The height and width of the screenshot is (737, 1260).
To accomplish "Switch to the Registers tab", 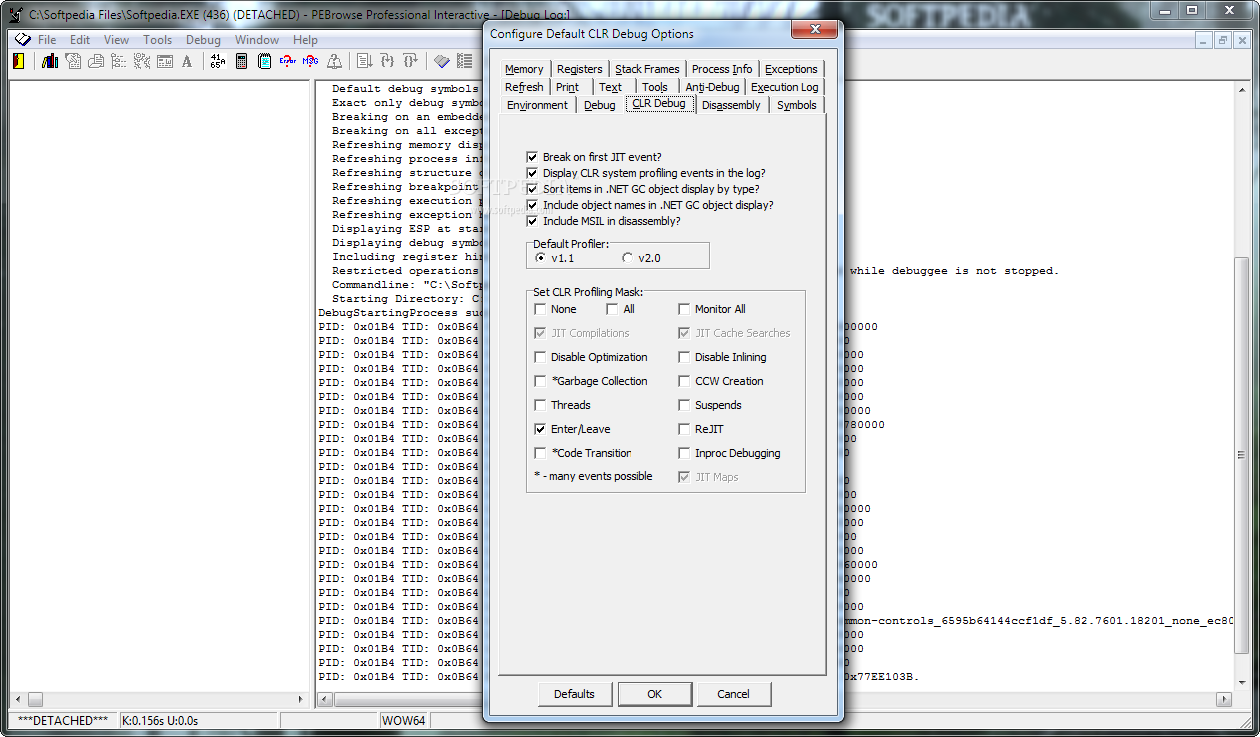I will 580,69.
